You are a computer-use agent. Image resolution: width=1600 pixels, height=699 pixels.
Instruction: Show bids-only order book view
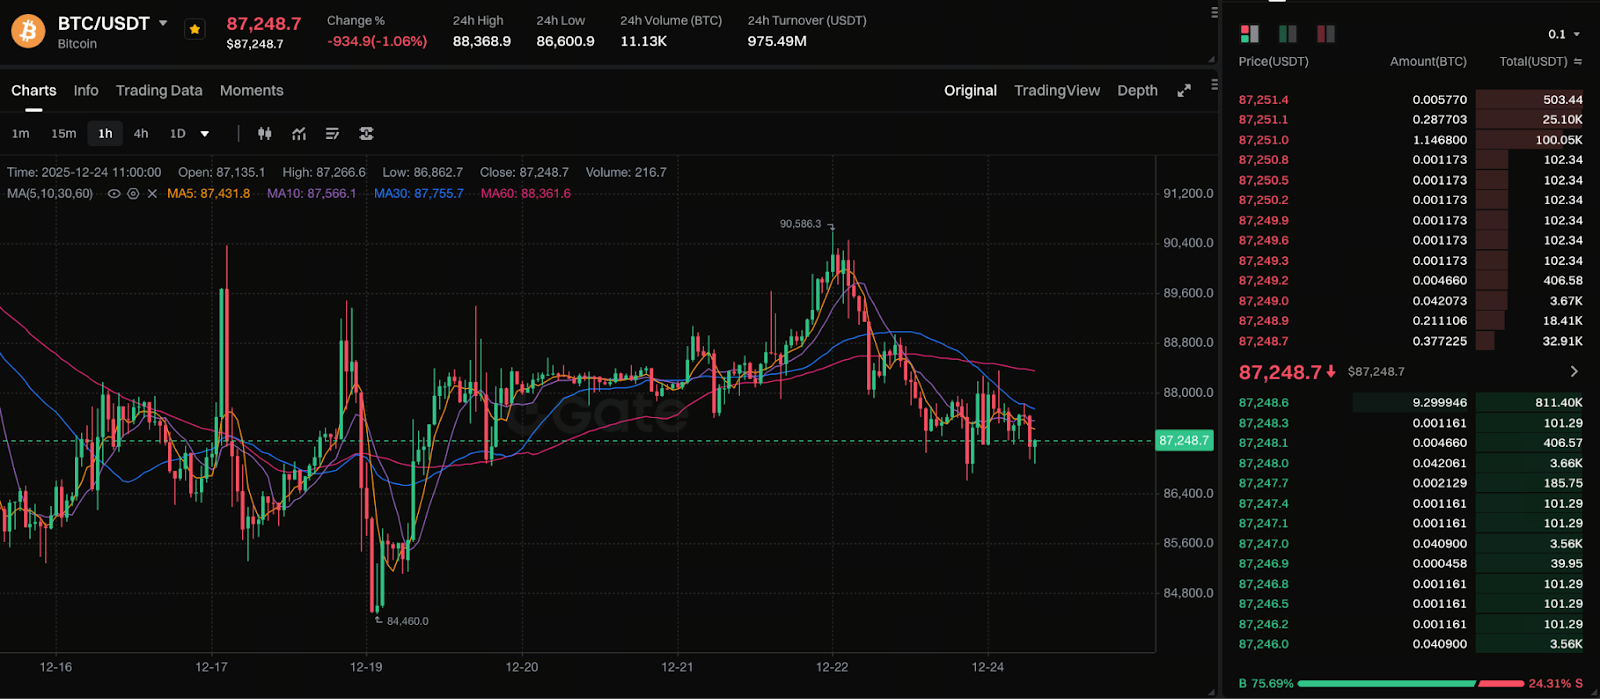(1288, 34)
